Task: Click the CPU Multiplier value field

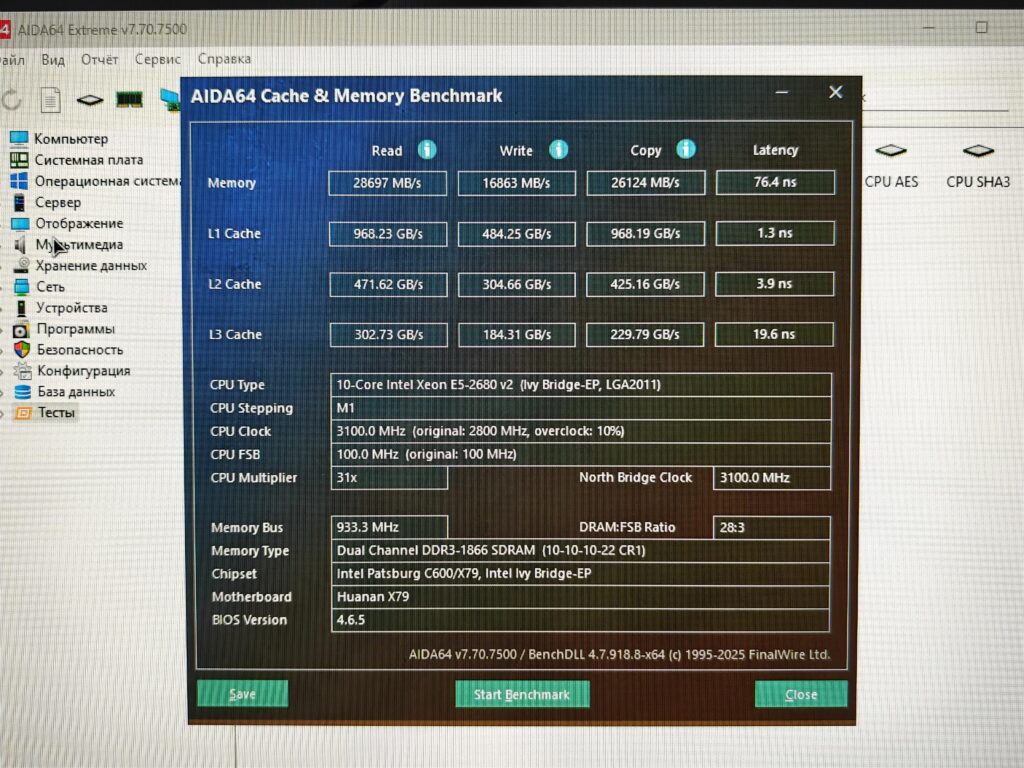Action: pyautogui.click(x=388, y=478)
